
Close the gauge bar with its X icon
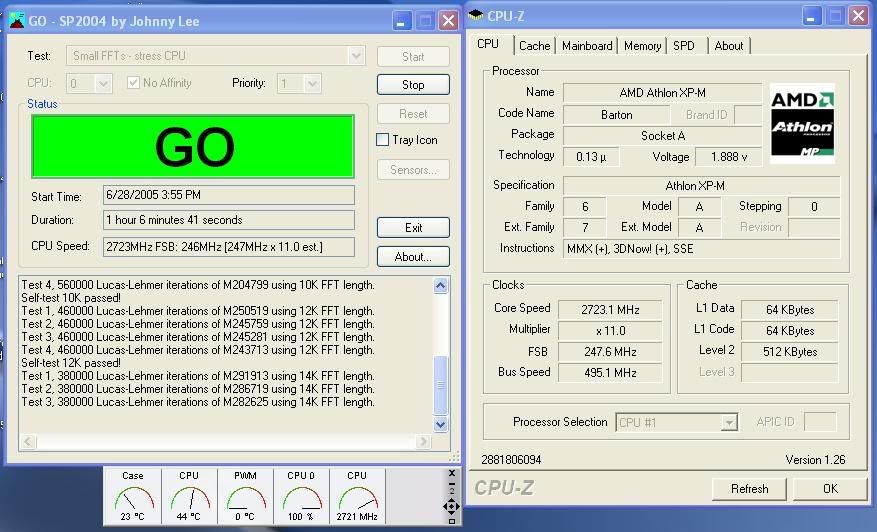[x=452, y=473]
